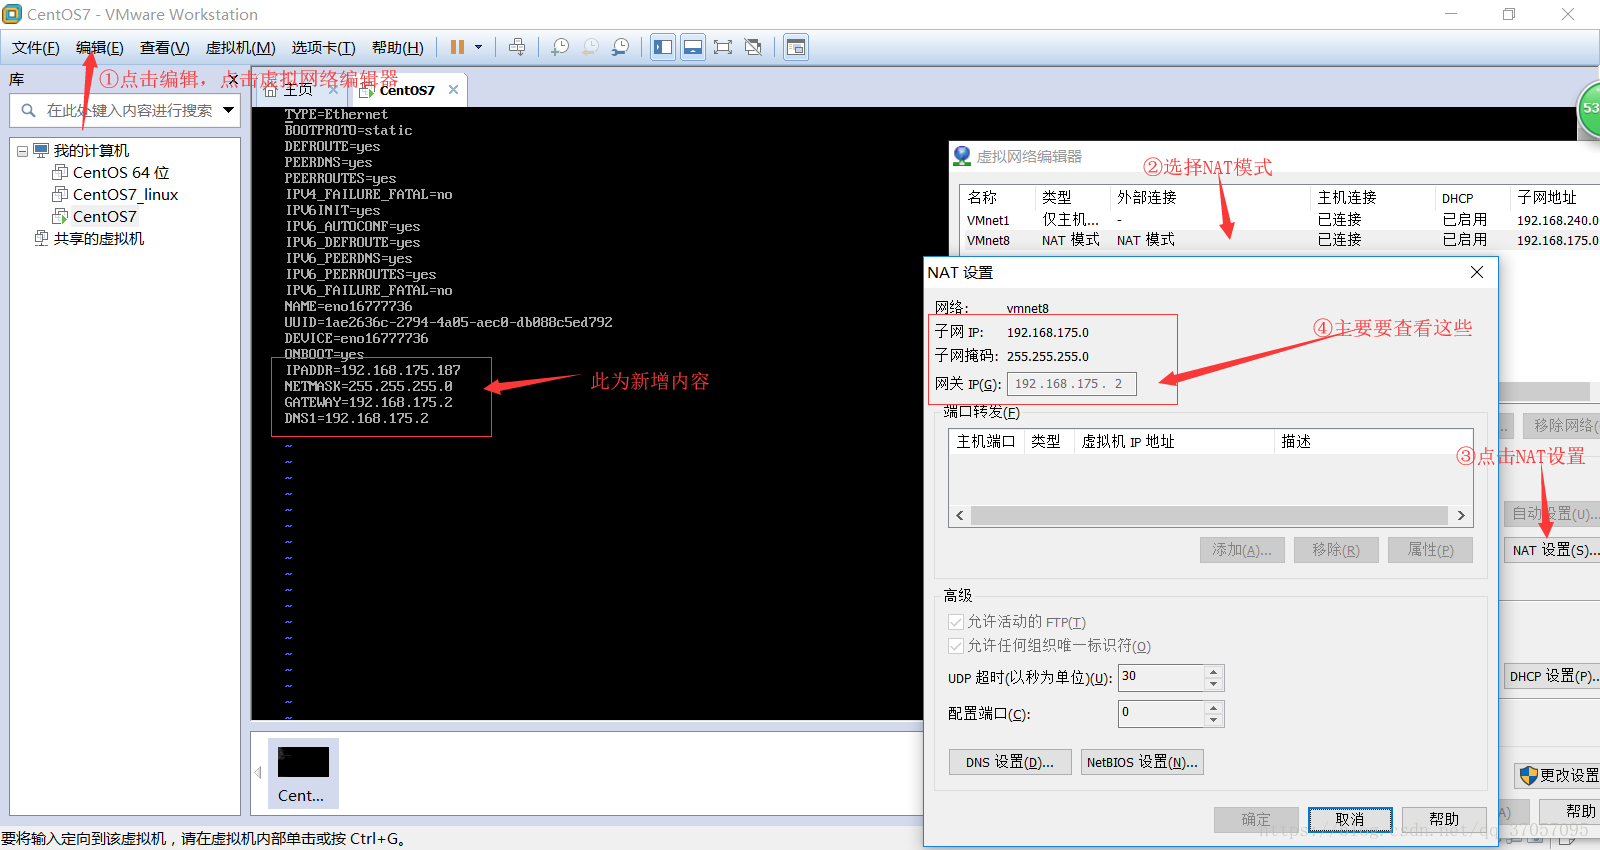Click the thumbnail bar left scroll arrow
Screen dimensions: 1600x850
(x=258, y=773)
